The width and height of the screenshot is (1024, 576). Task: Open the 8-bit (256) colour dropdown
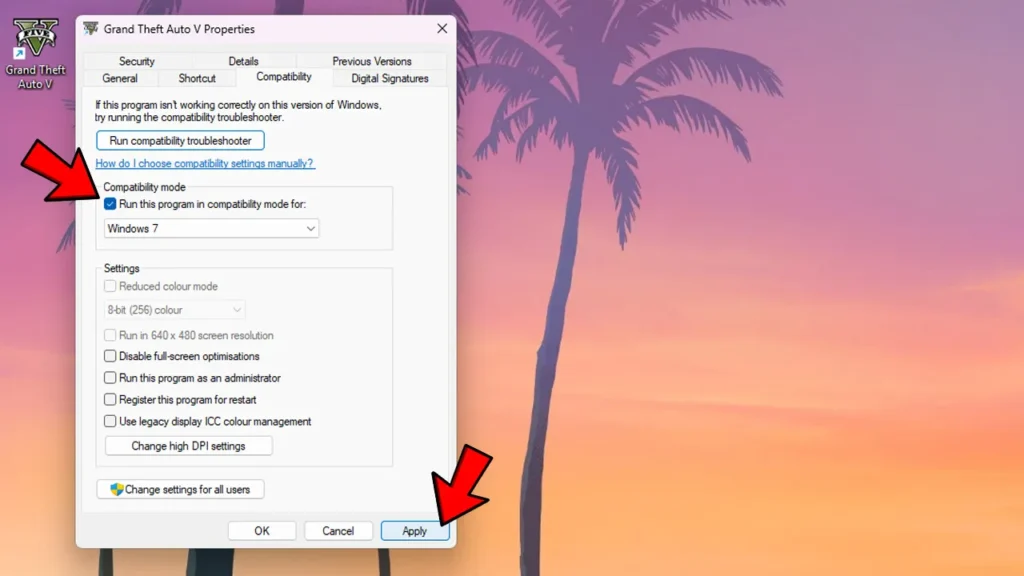tap(174, 310)
